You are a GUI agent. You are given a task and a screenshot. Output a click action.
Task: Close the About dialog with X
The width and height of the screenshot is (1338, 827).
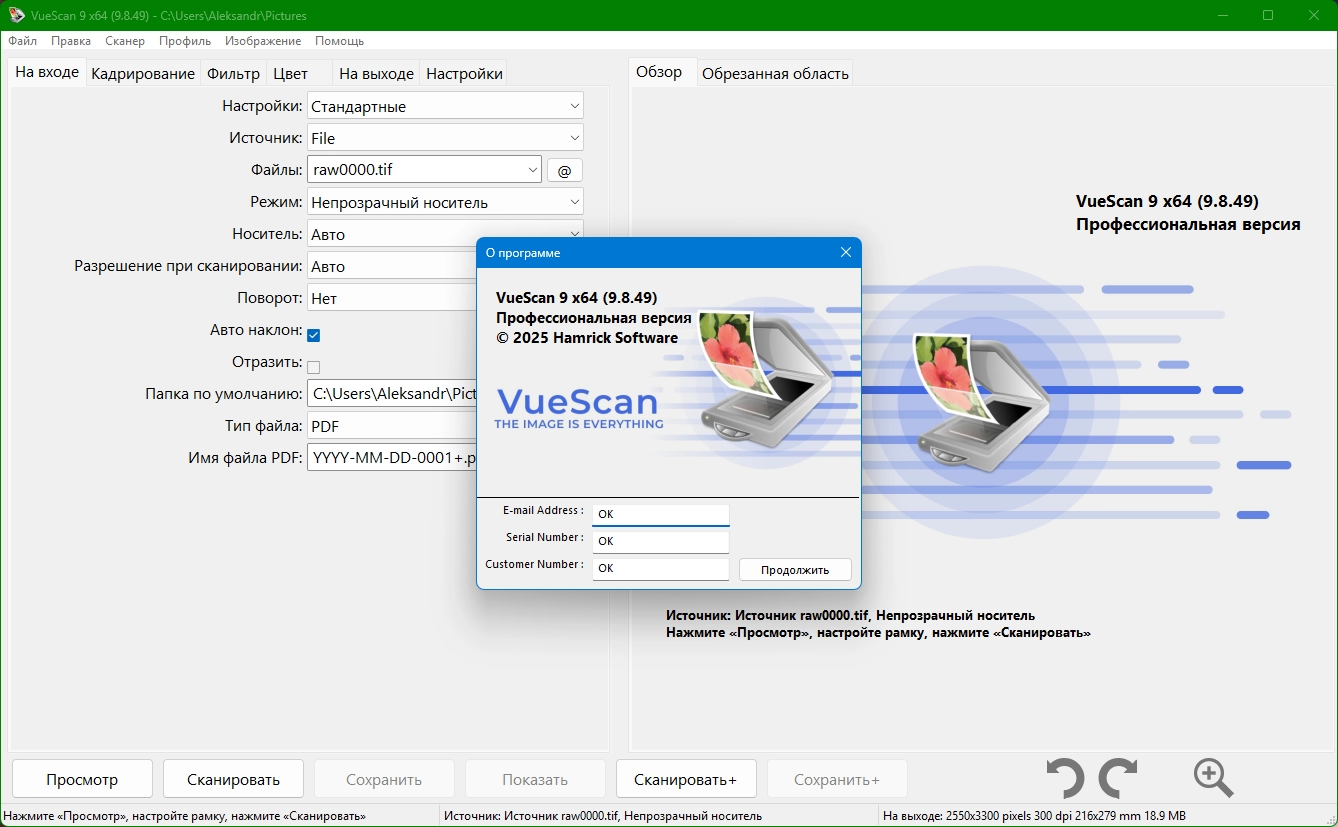(846, 253)
